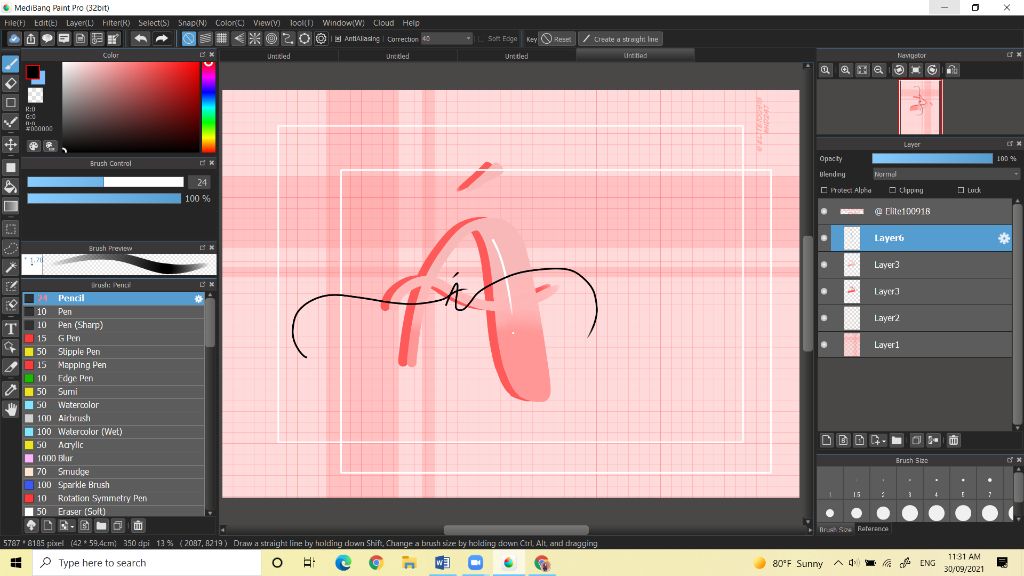Enable the grid snap icon
The height and width of the screenshot is (576, 1024).
point(222,39)
